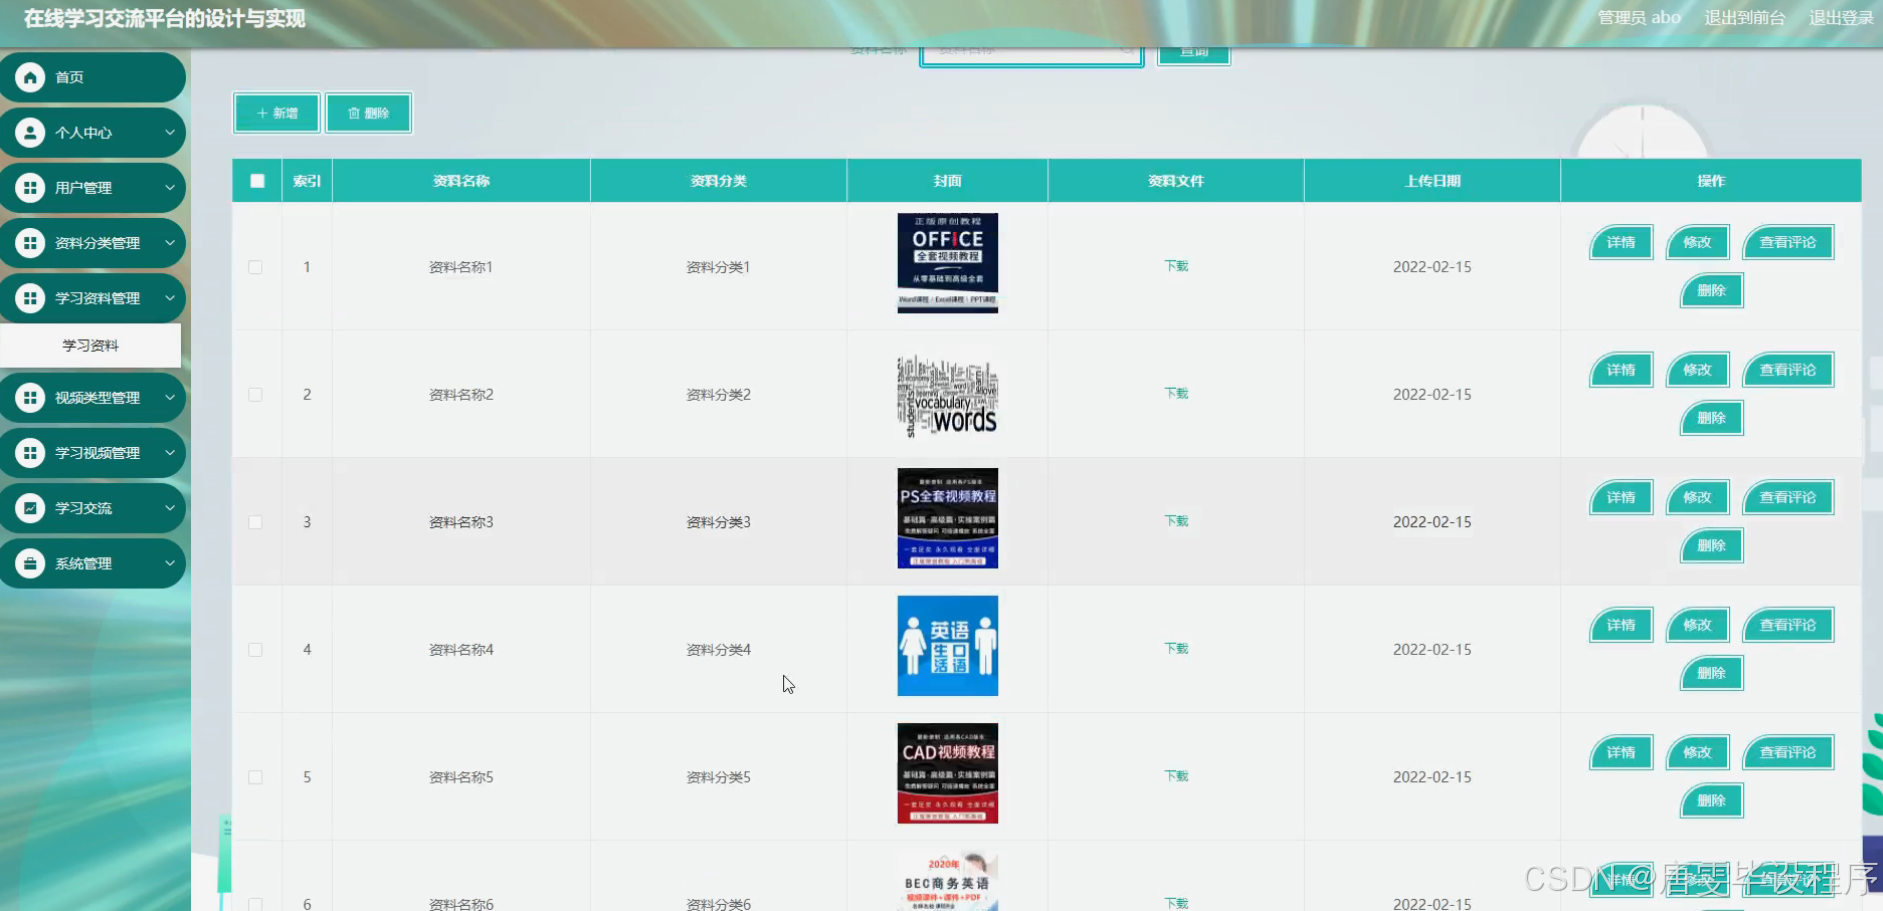Expand the 视频类型管理 menu chevron
Viewport: 1883px width, 911px height.
click(170, 397)
